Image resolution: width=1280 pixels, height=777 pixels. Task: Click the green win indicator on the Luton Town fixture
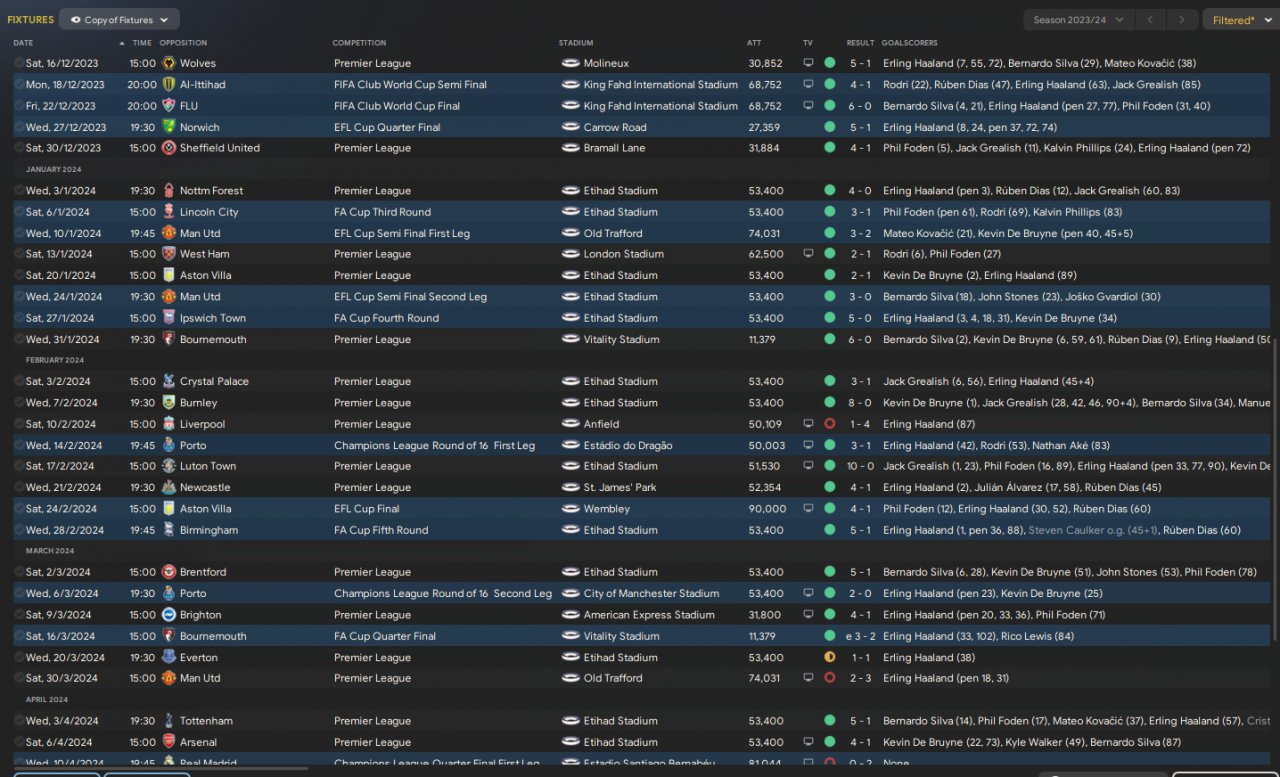[829, 466]
